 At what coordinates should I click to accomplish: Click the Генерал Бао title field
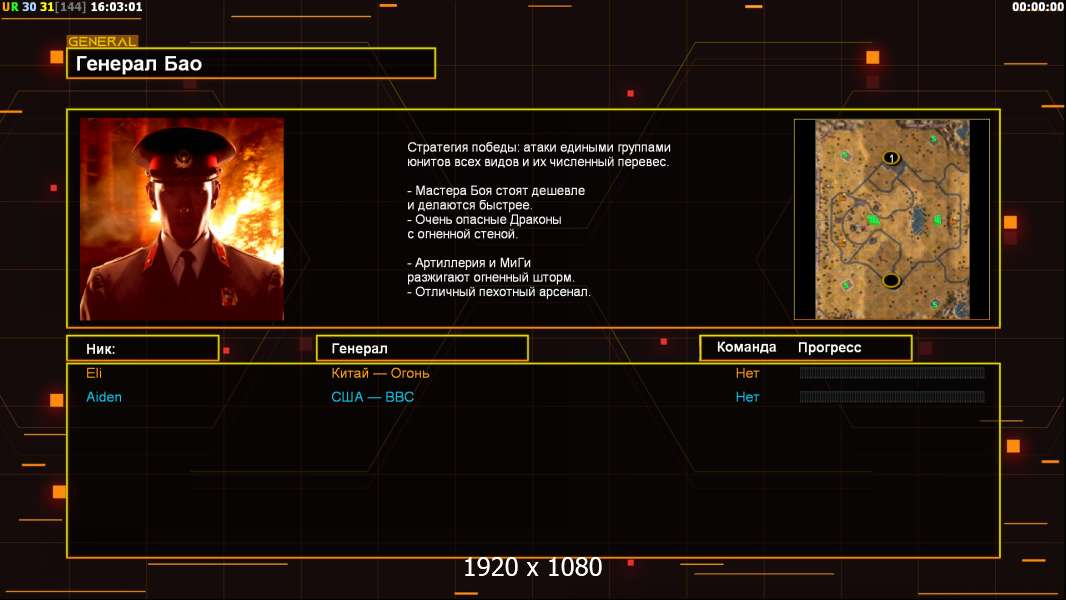click(251, 63)
